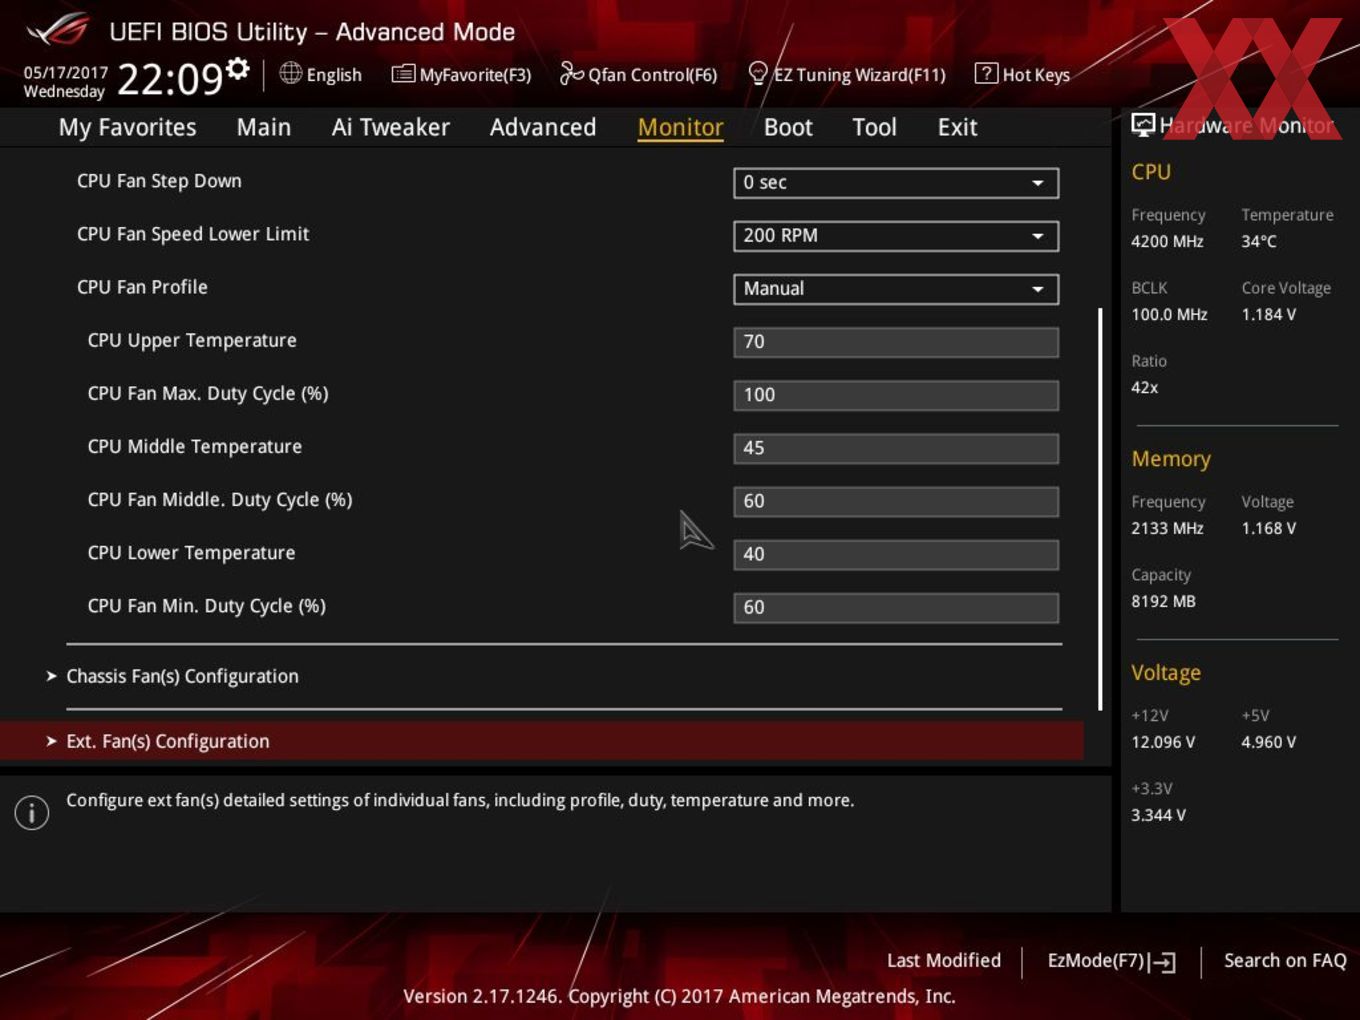Switch to My Favorites tab
Viewport: 1360px width, 1020px height.
click(x=127, y=127)
